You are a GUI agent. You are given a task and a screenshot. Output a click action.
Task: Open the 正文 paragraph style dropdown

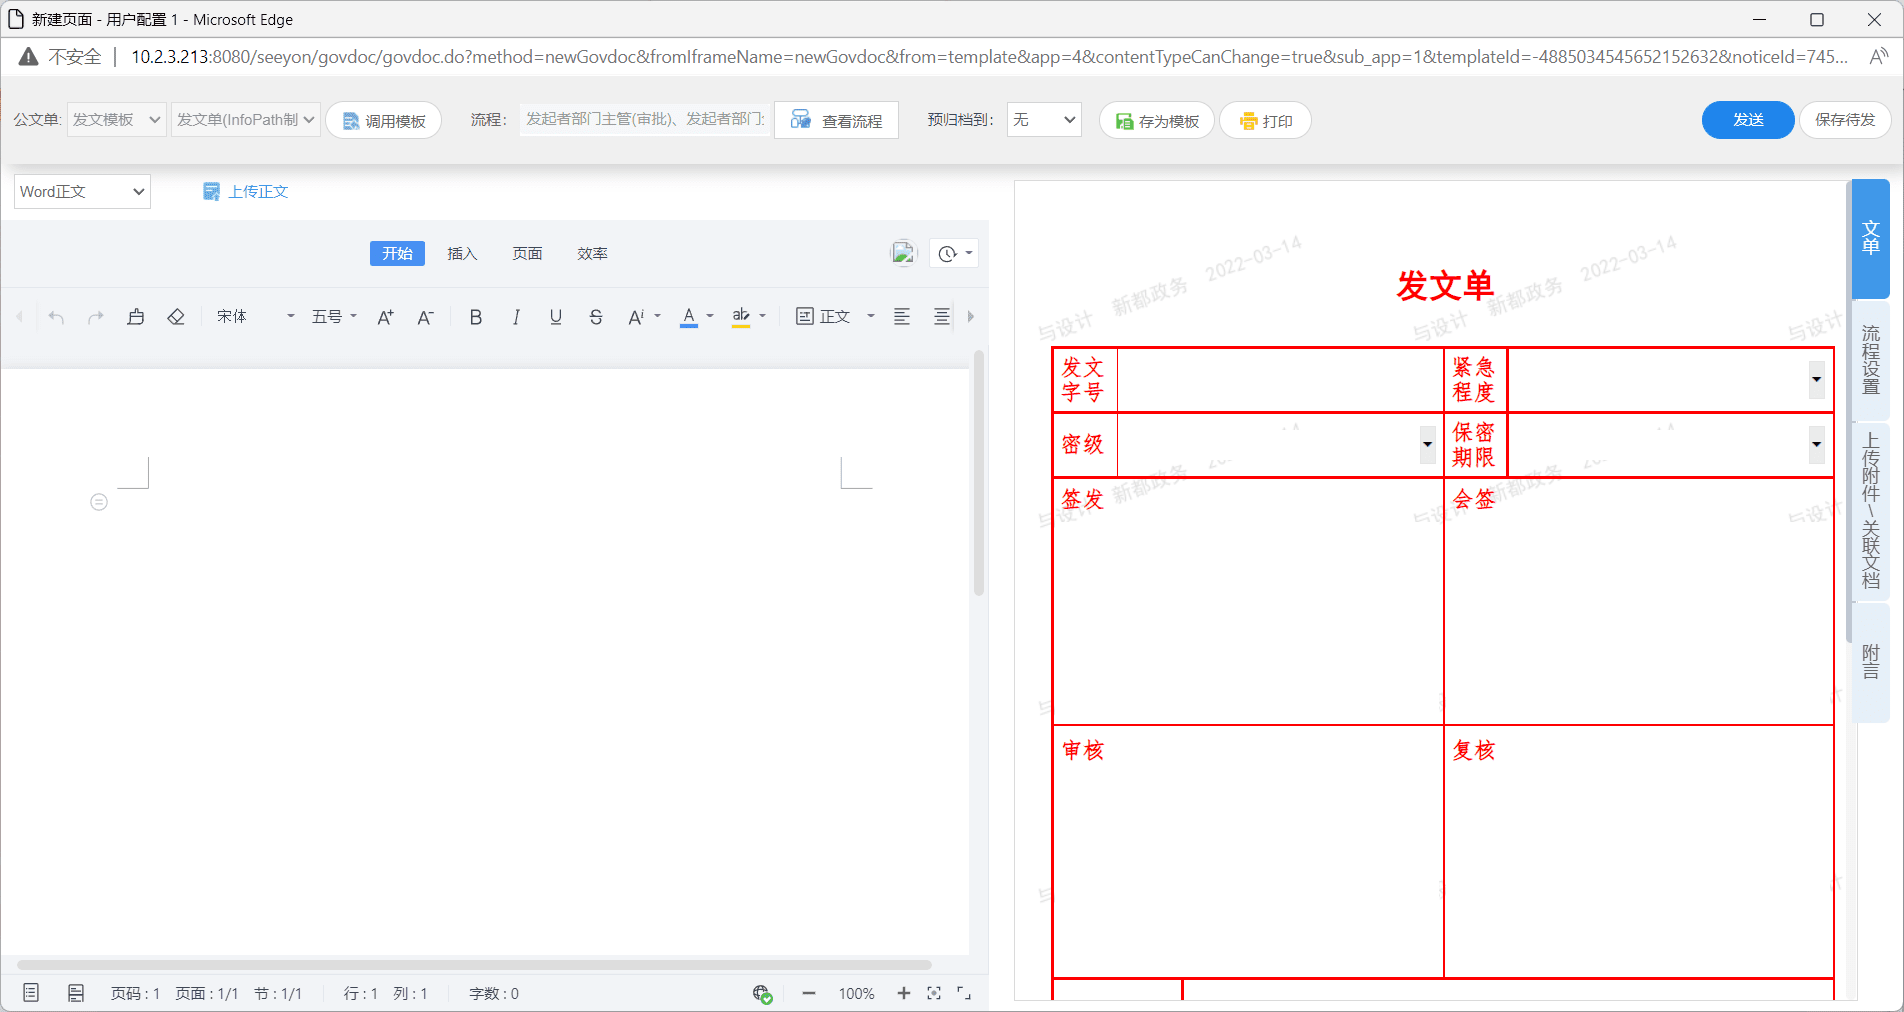[x=836, y=317]
